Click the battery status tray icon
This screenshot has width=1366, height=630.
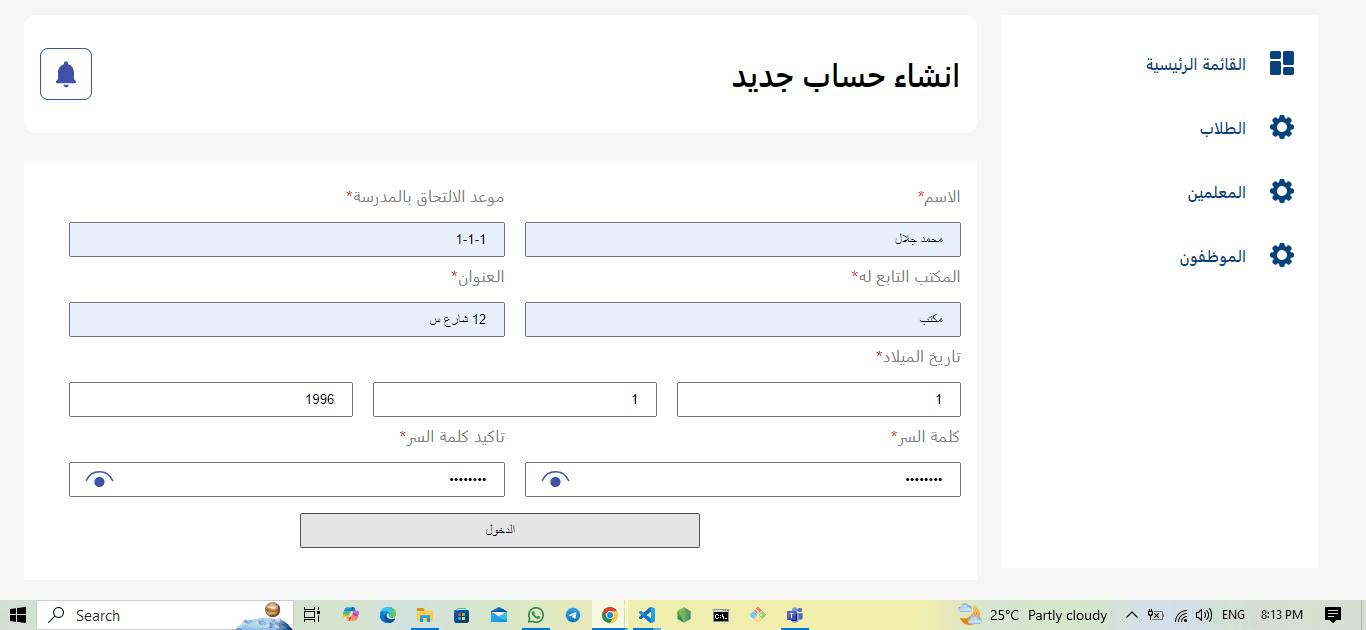click(x=1155, y=615)
